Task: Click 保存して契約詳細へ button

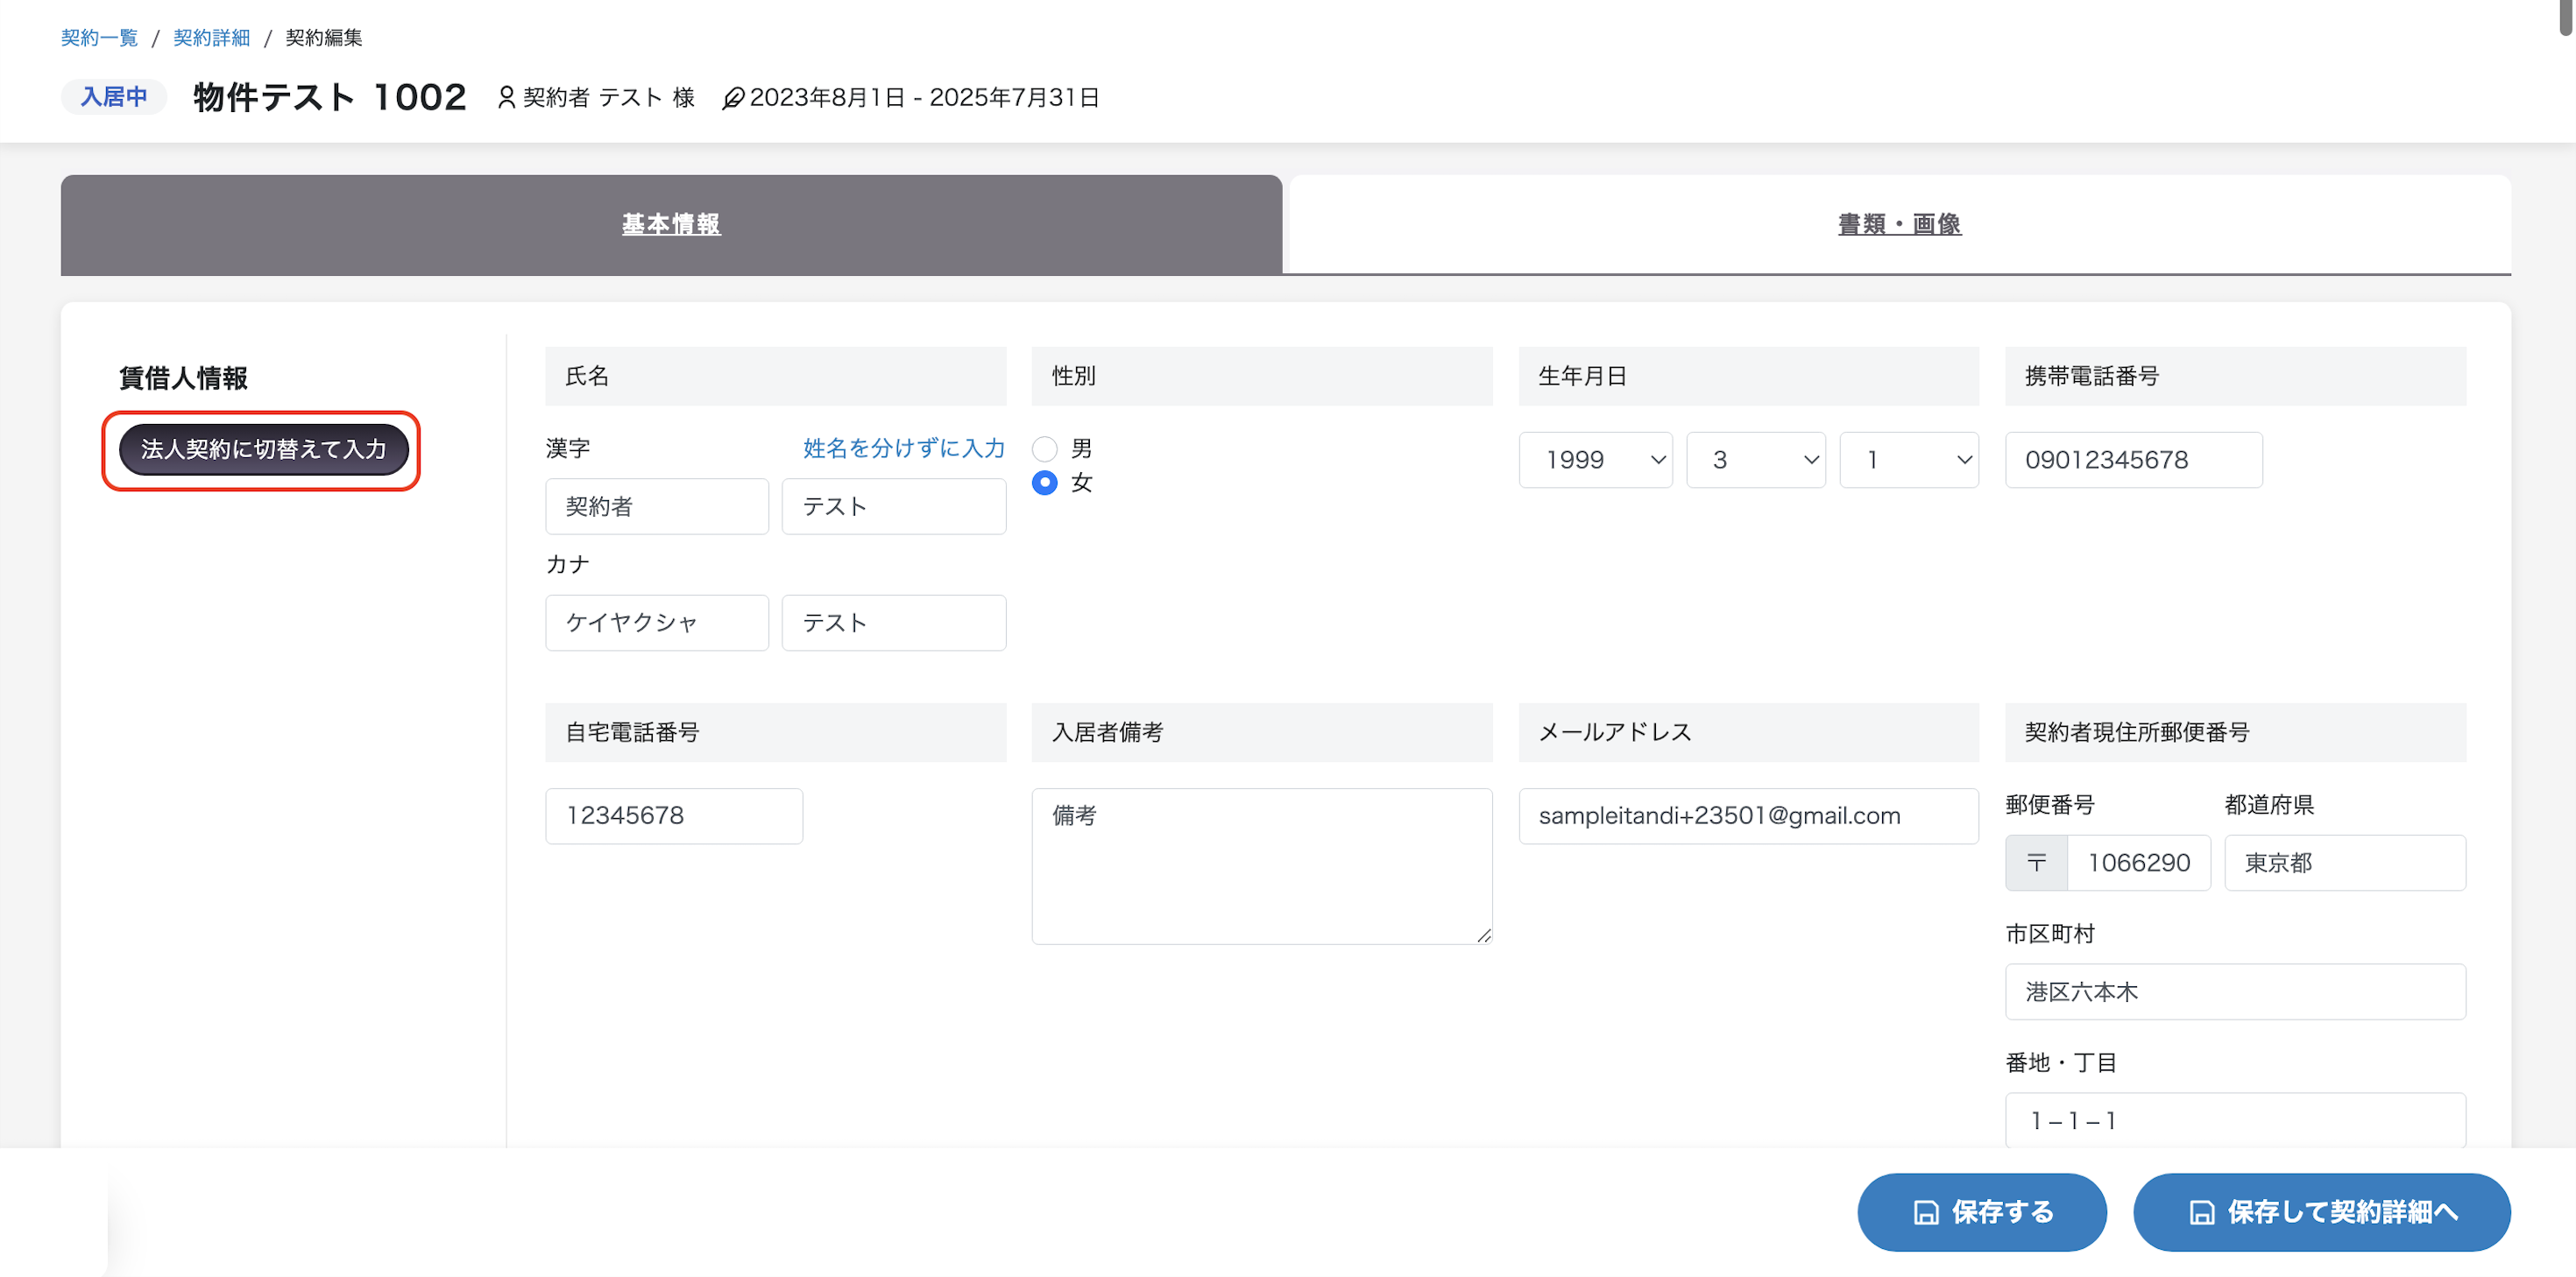Action: 2322,1212
